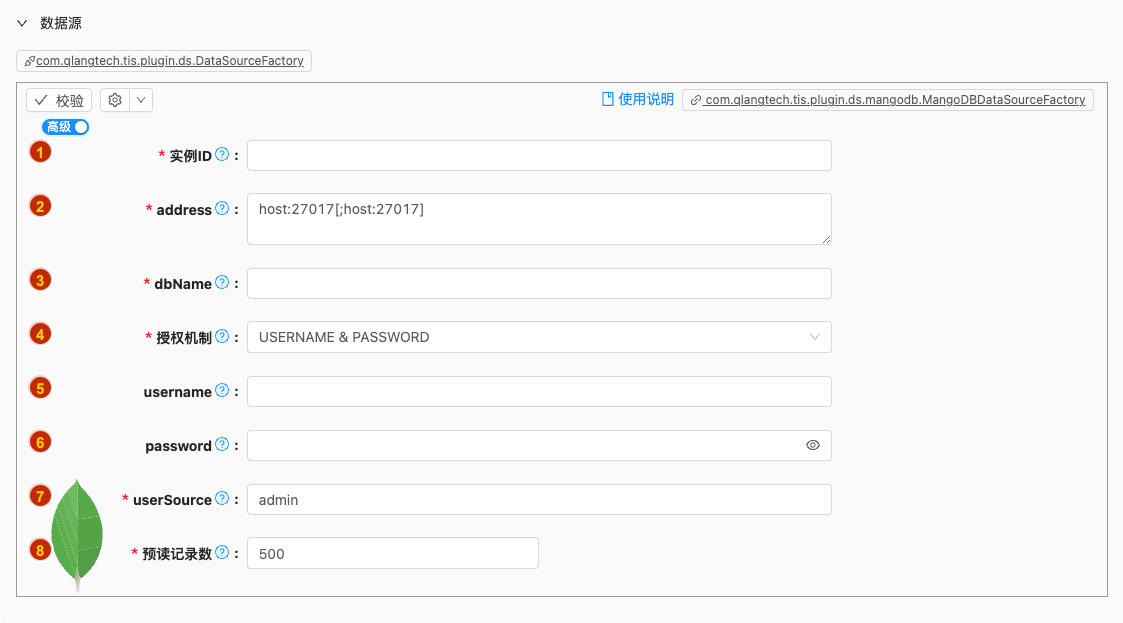
Task: Open the MangoDBDataSourceFactory class link
Action: pos(888,100)
